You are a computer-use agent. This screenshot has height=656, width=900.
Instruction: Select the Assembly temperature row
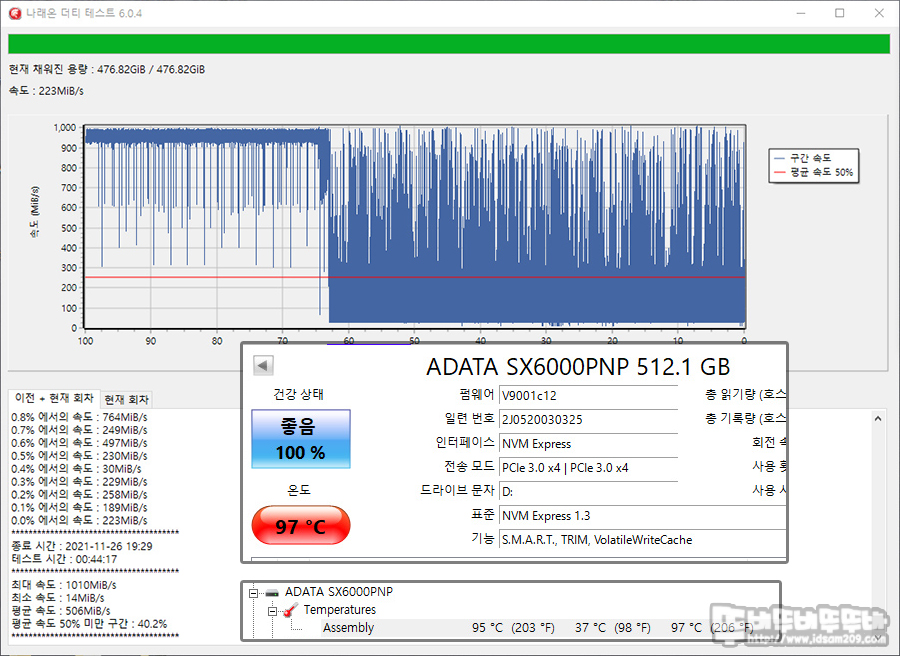537,628
